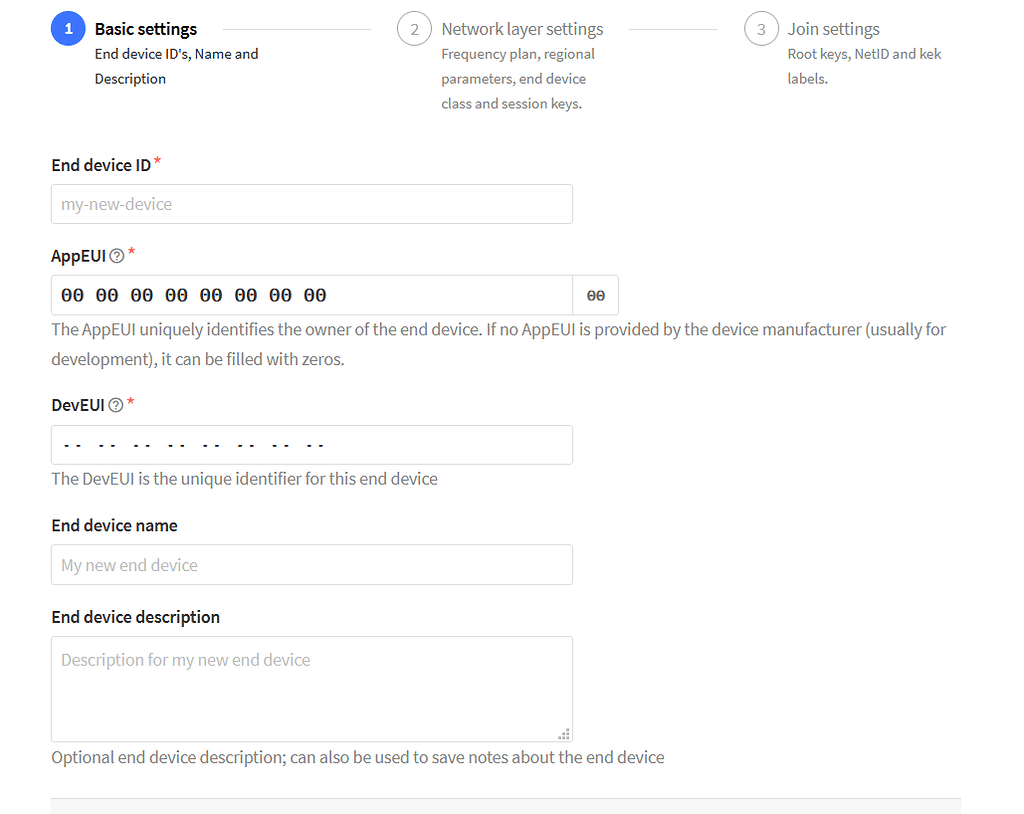Click the step 2 numbered circle
Screen dimensions: 1024x814
point(414,28)
